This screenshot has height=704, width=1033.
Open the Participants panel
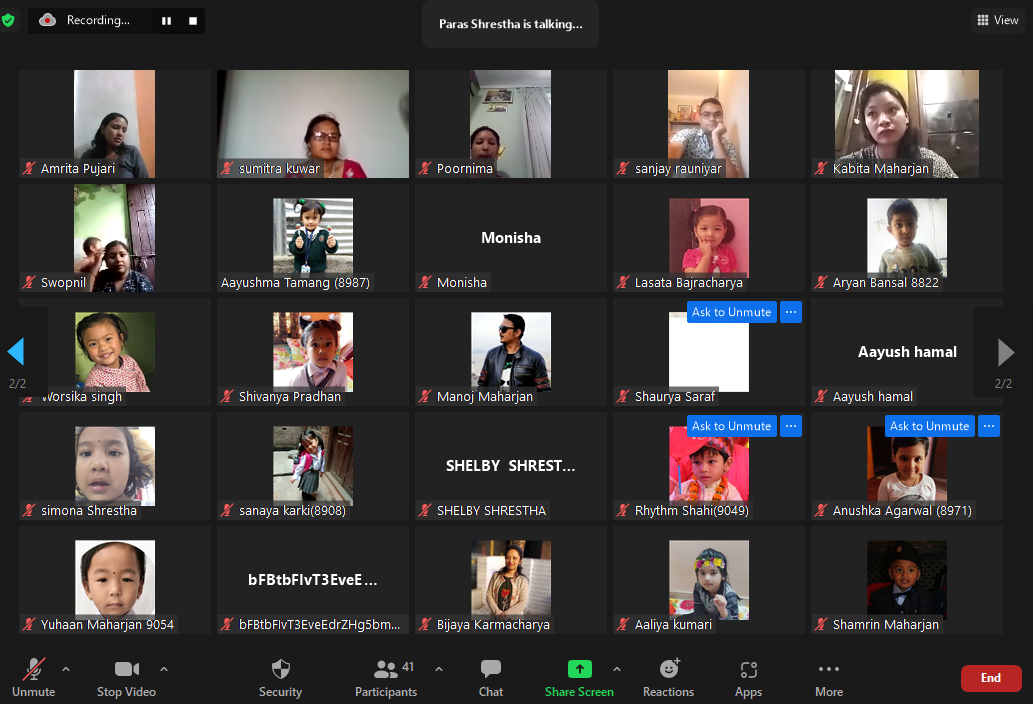[386, 677]
